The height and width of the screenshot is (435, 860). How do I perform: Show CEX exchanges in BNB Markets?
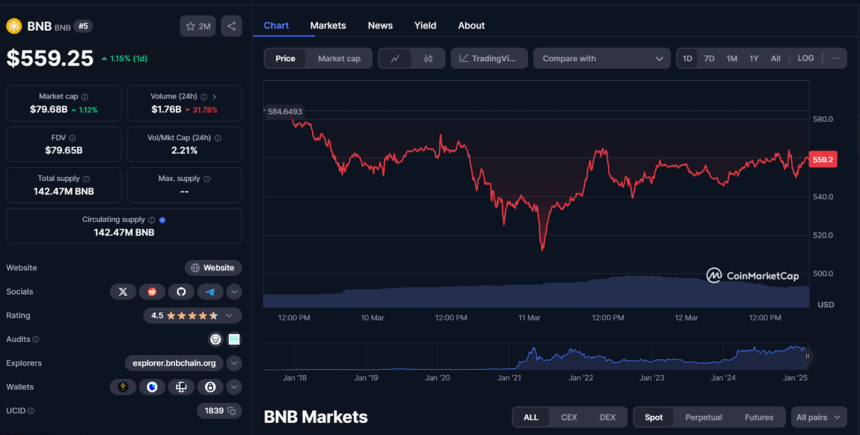pyautogui.click(x=569, y=417)
